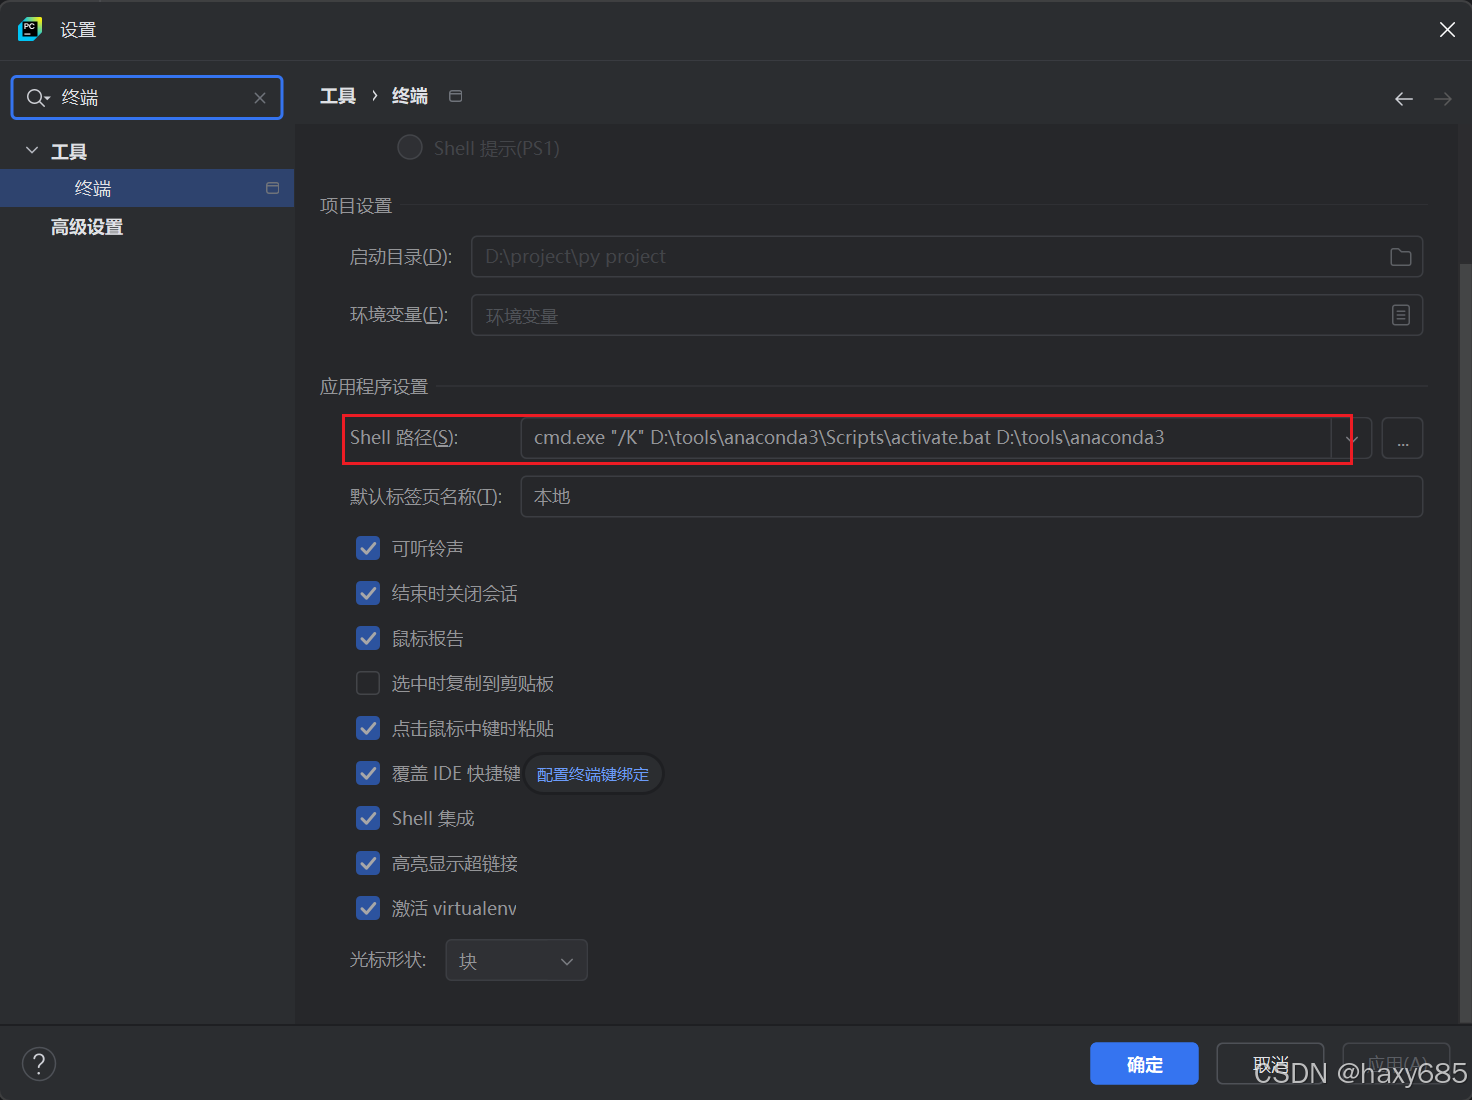1472x1100 pixels.
Task: Collapse the 工具 tree section
Action: pos(31,149)
